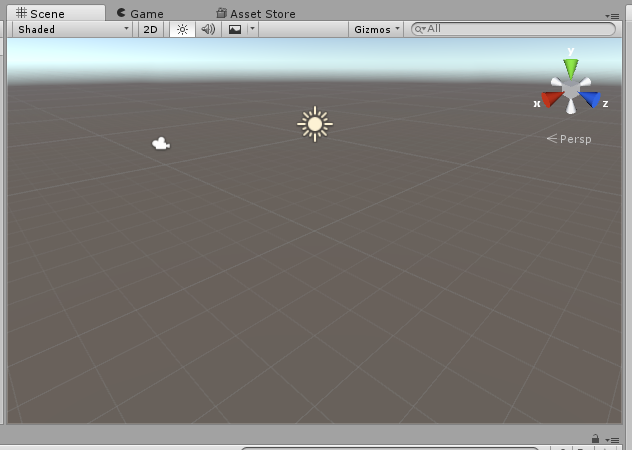Click the red X axis cone
The image size is (632, 450).
[x=551, y=99]
